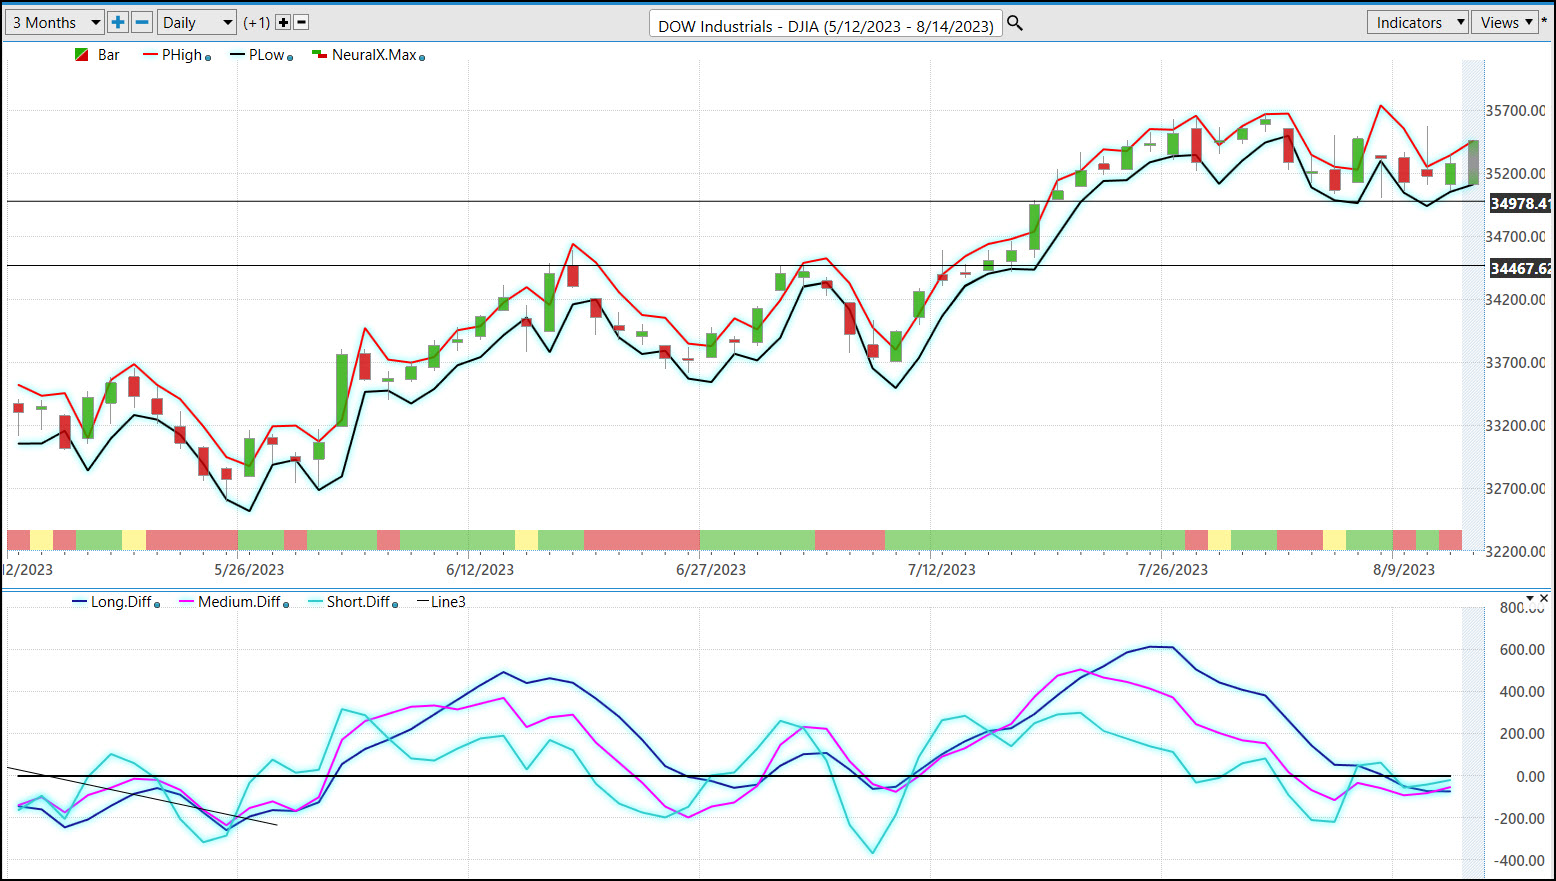Click the 35700.00 price axis label
Viewport: 1556px width, 881px height.
[x=1516, y=111]
